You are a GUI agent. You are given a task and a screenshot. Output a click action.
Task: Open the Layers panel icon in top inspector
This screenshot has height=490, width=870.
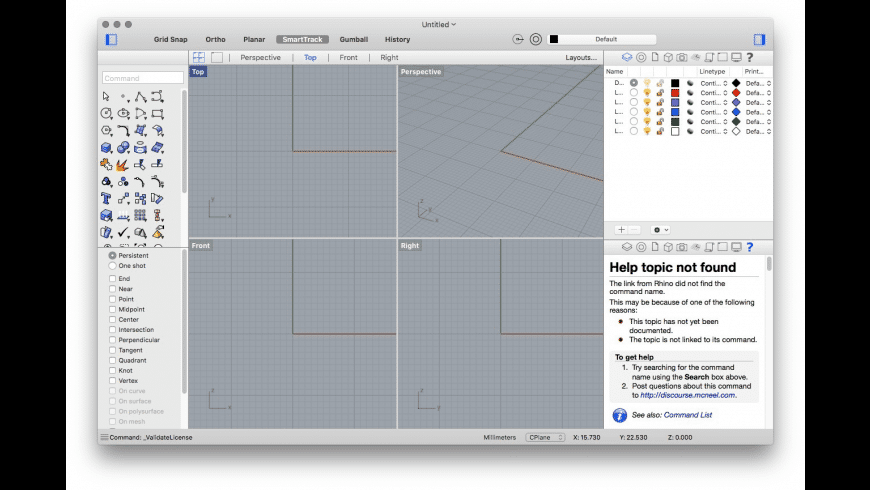click(627, 57)
